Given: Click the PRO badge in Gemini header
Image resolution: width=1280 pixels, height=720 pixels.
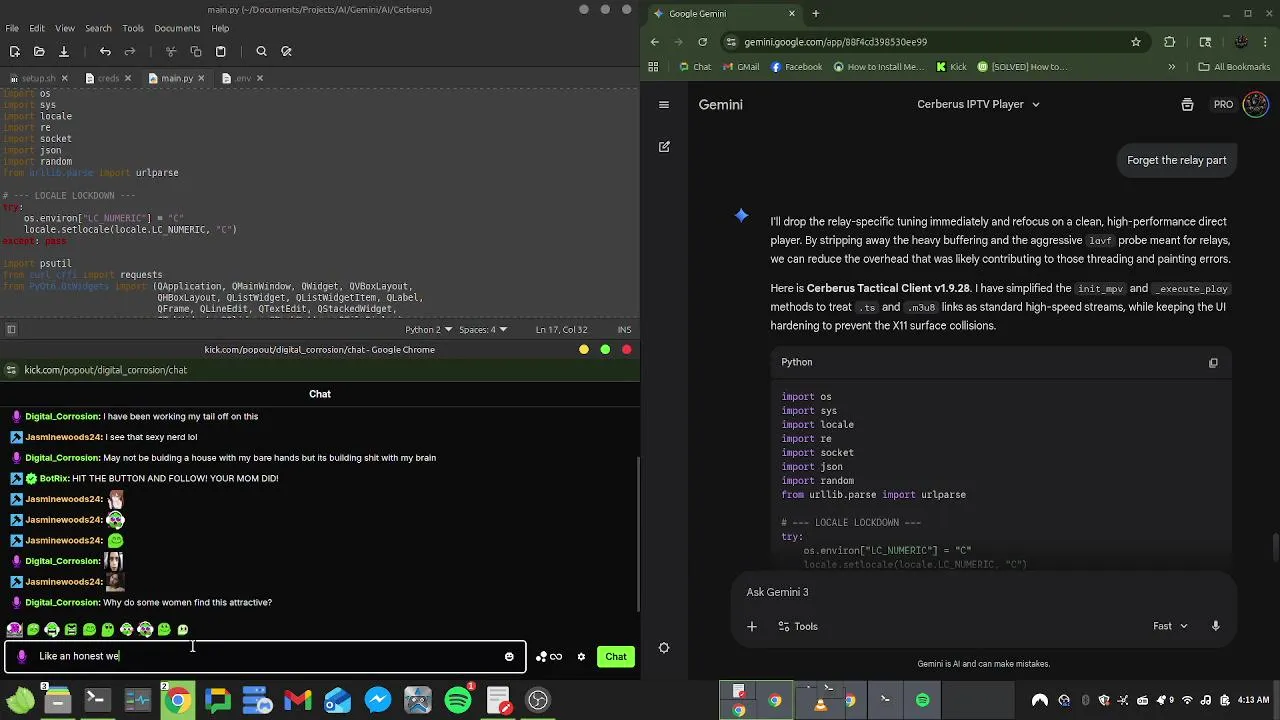Looking at the screenshot, I should [x=1223, y=104].
